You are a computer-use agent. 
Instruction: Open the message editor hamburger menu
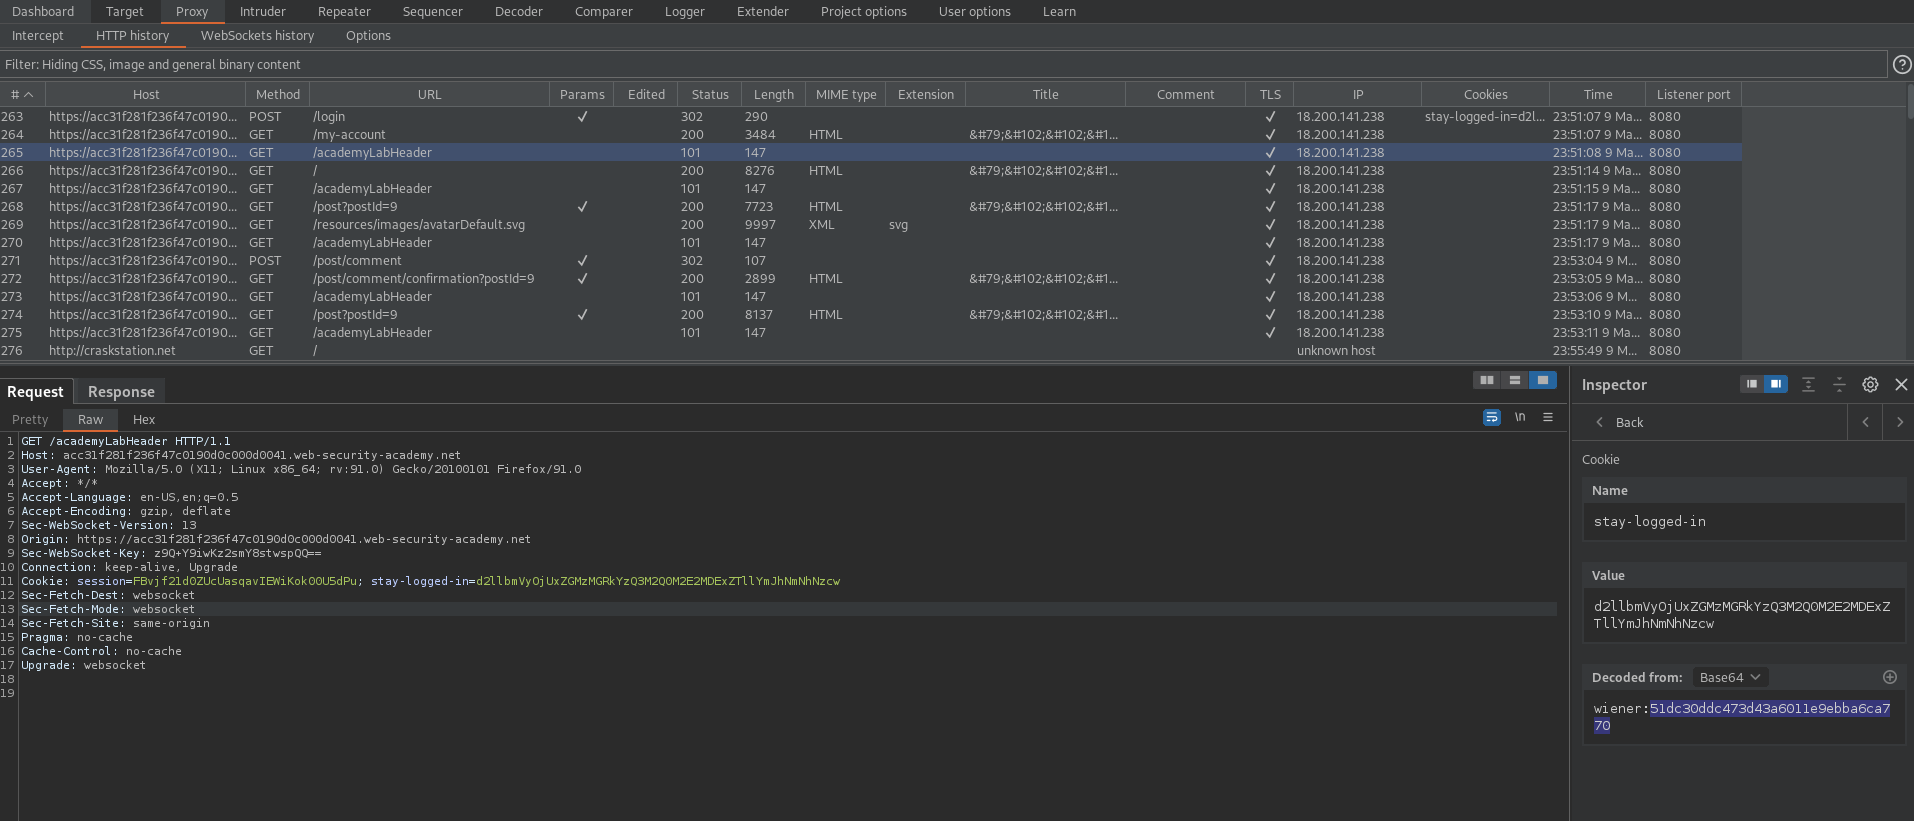click(x=1548, y=417)
